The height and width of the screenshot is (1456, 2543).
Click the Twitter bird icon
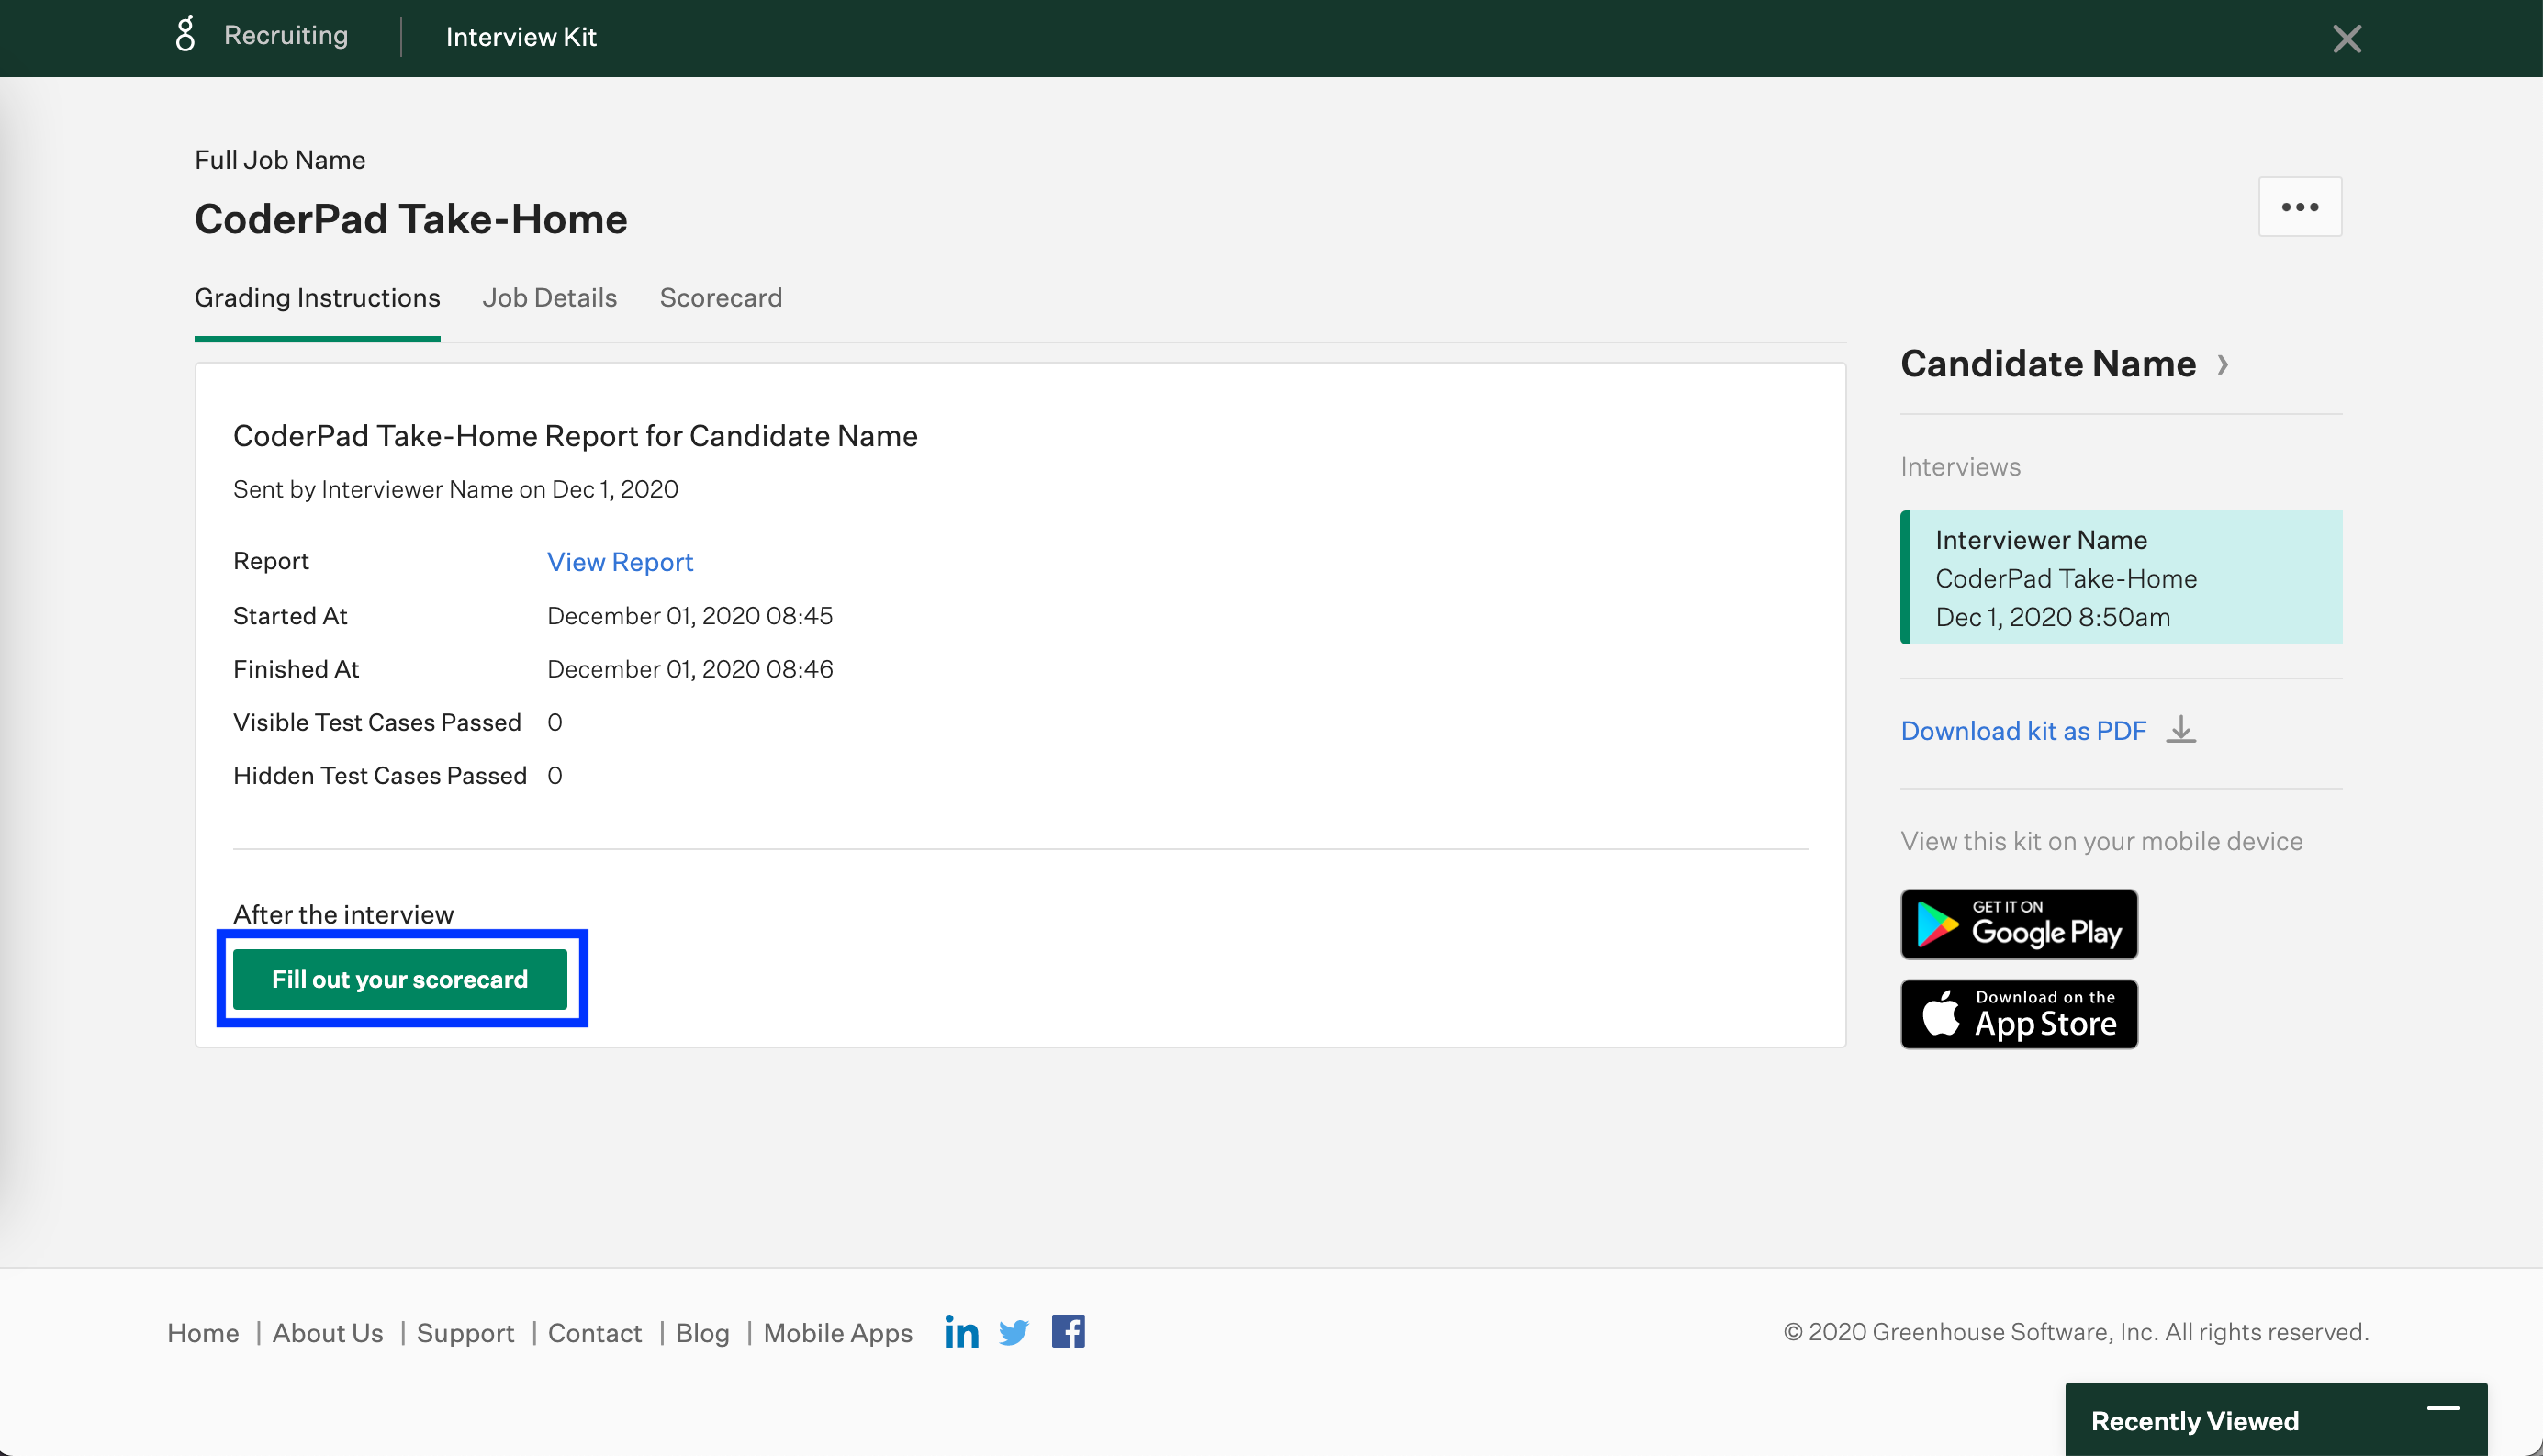1013,1332
